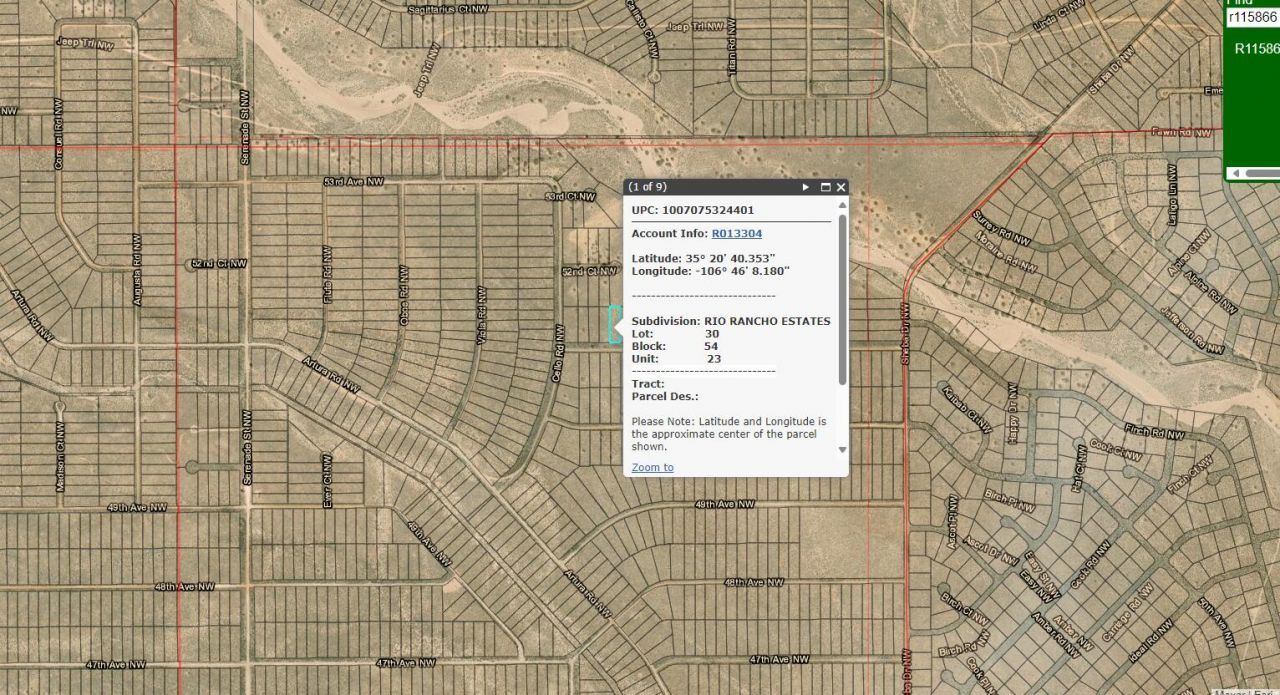Select the R11586 search result

[1256, 48]
